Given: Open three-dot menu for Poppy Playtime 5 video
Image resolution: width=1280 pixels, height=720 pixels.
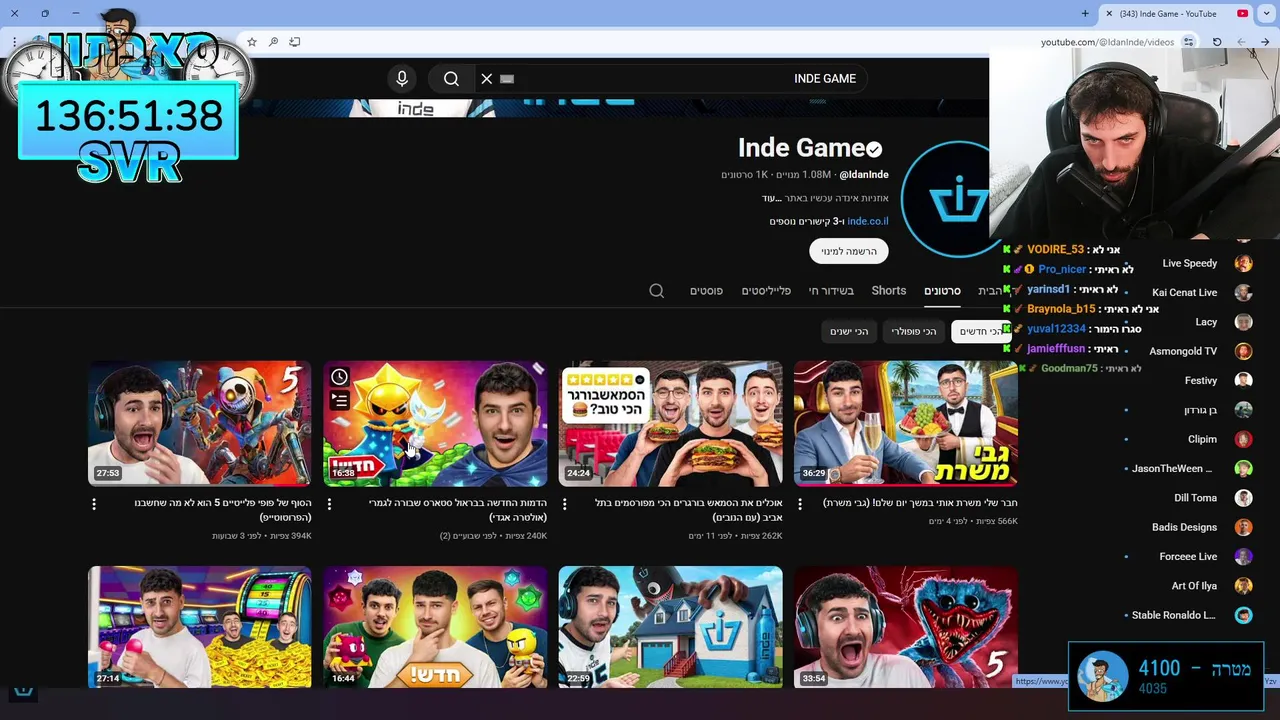Looking at the screenshot, I should (x=94, y=504).
